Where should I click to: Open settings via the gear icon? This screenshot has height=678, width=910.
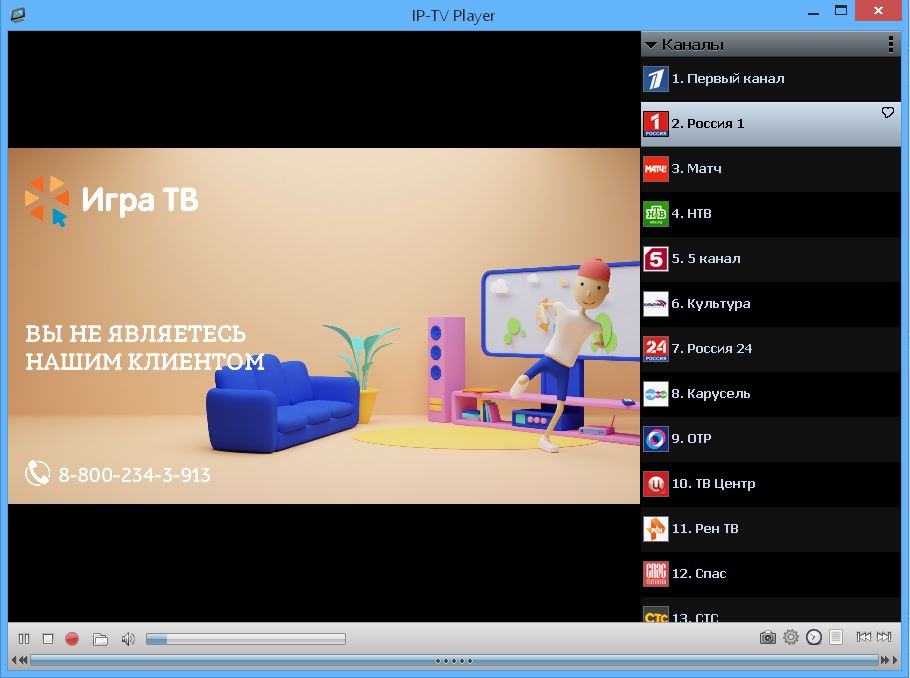click(790, 637)
